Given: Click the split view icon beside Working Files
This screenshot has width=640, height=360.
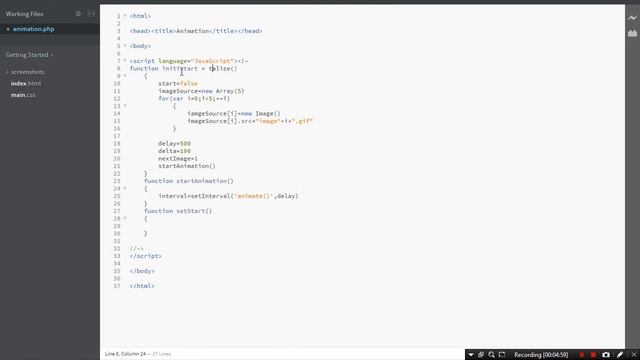Looking at the screenshot, I should click(x=91, y=13).
